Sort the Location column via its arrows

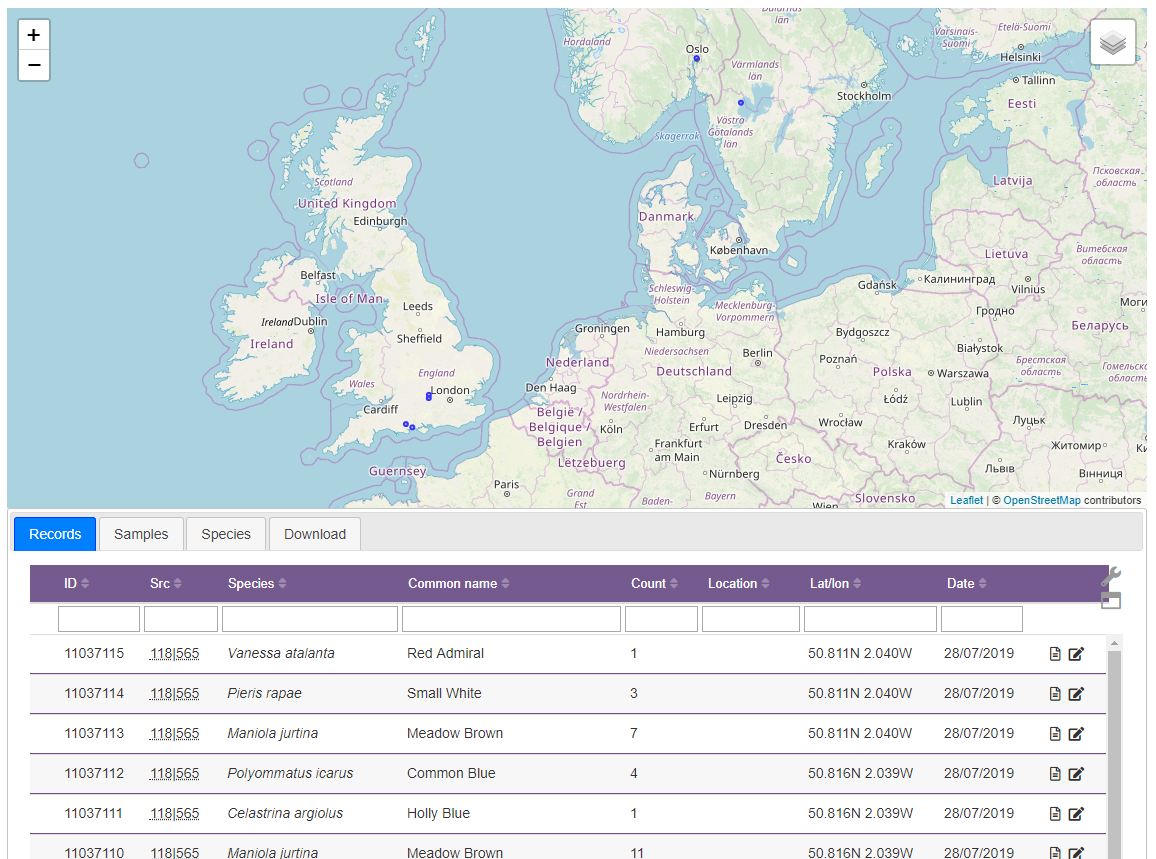765,583
